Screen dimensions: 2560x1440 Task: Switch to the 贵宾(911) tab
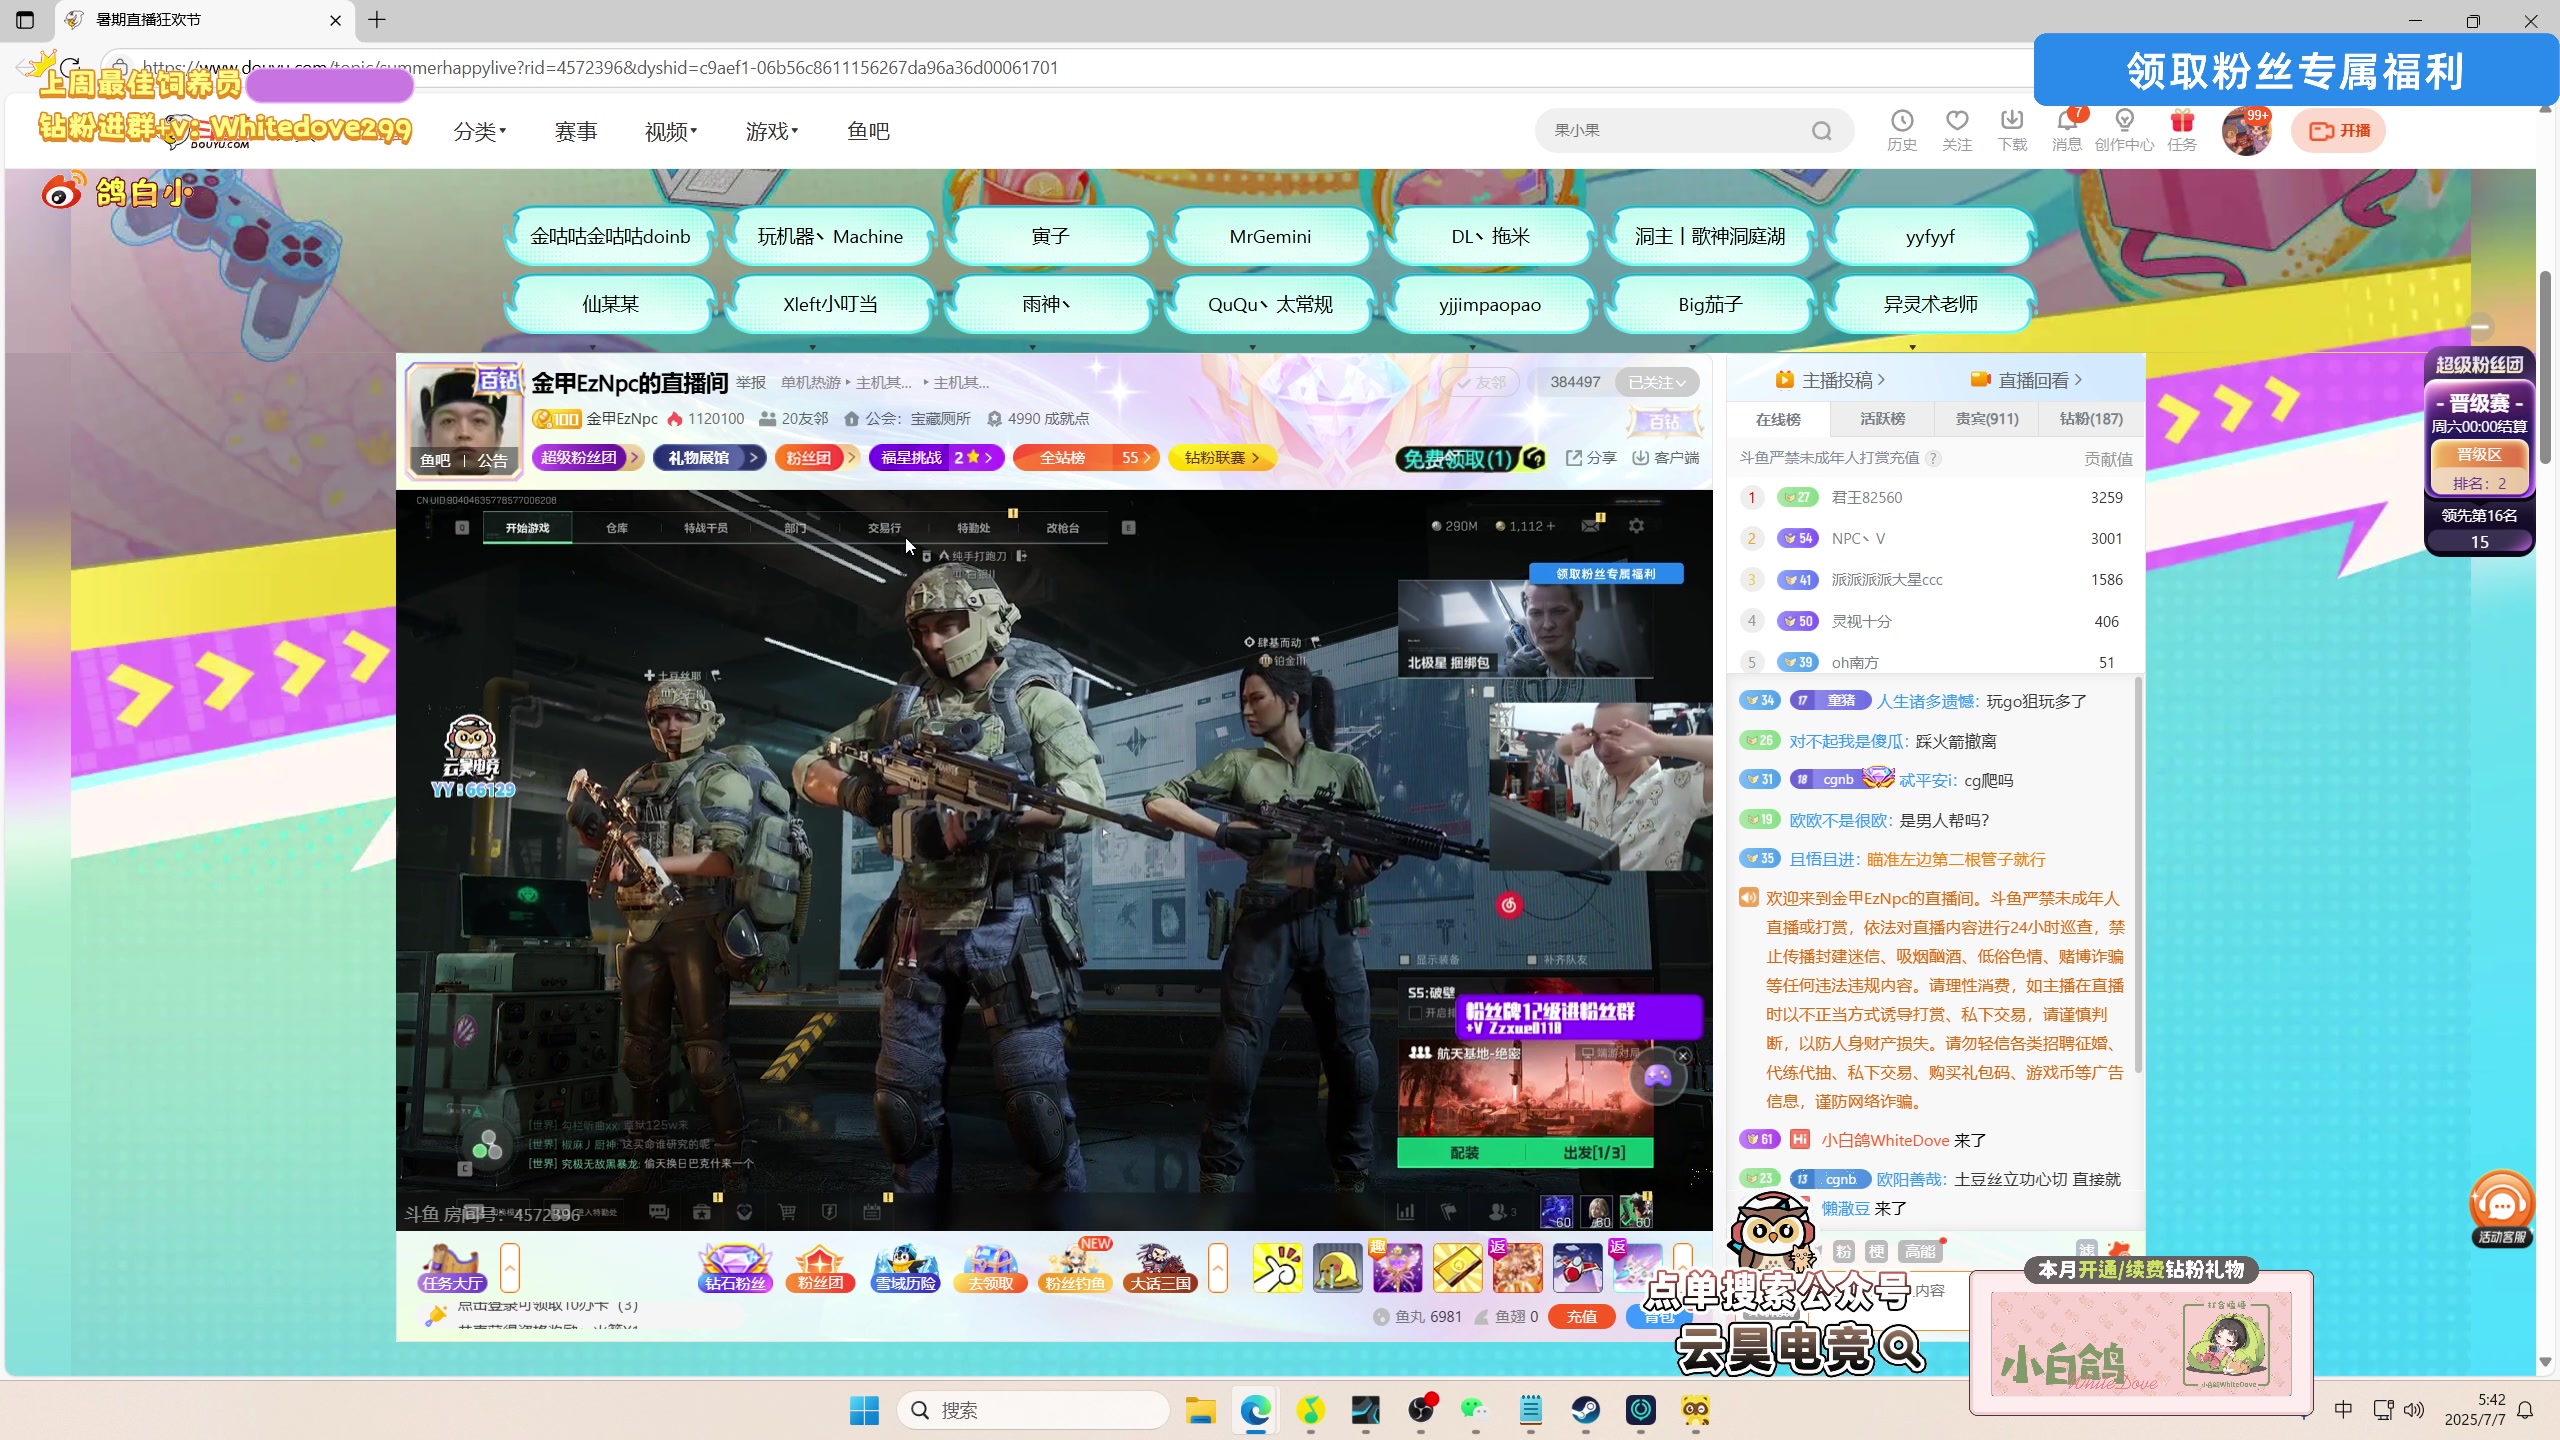(x=1987, y=418)
